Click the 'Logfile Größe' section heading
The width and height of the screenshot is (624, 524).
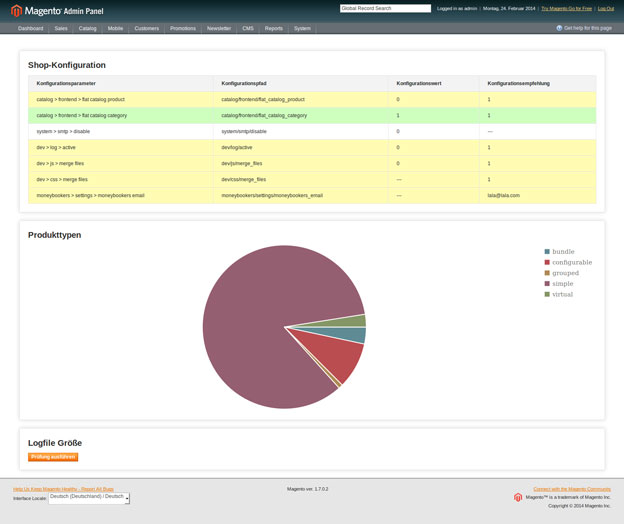55,443
